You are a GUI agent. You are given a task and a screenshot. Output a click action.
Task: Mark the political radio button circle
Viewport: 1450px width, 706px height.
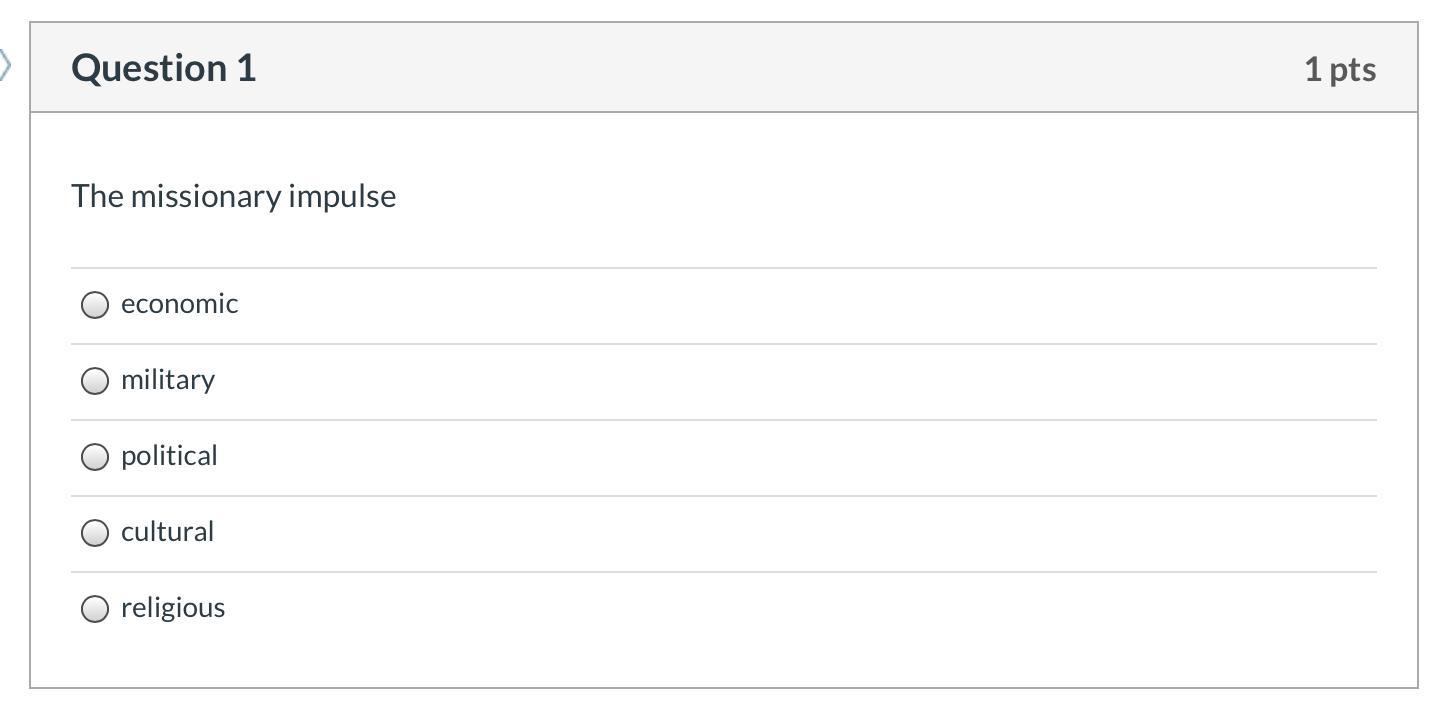click(95, 457)
